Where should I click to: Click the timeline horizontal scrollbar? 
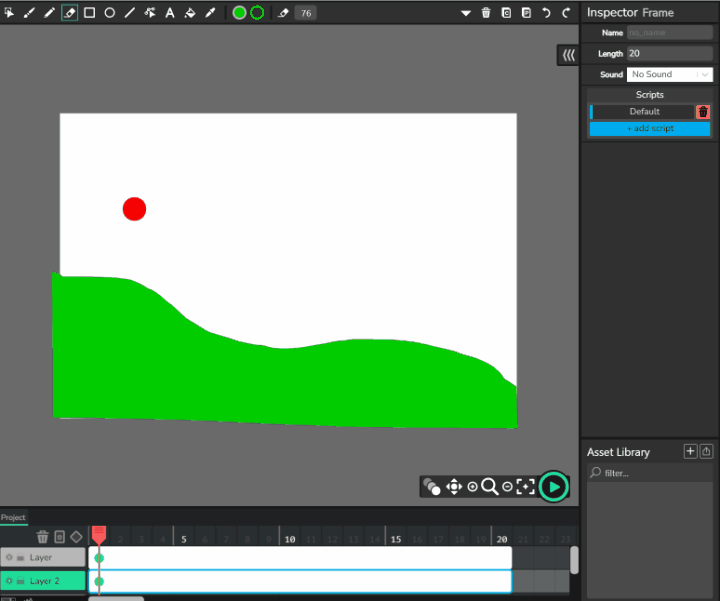tap(116, 598)
